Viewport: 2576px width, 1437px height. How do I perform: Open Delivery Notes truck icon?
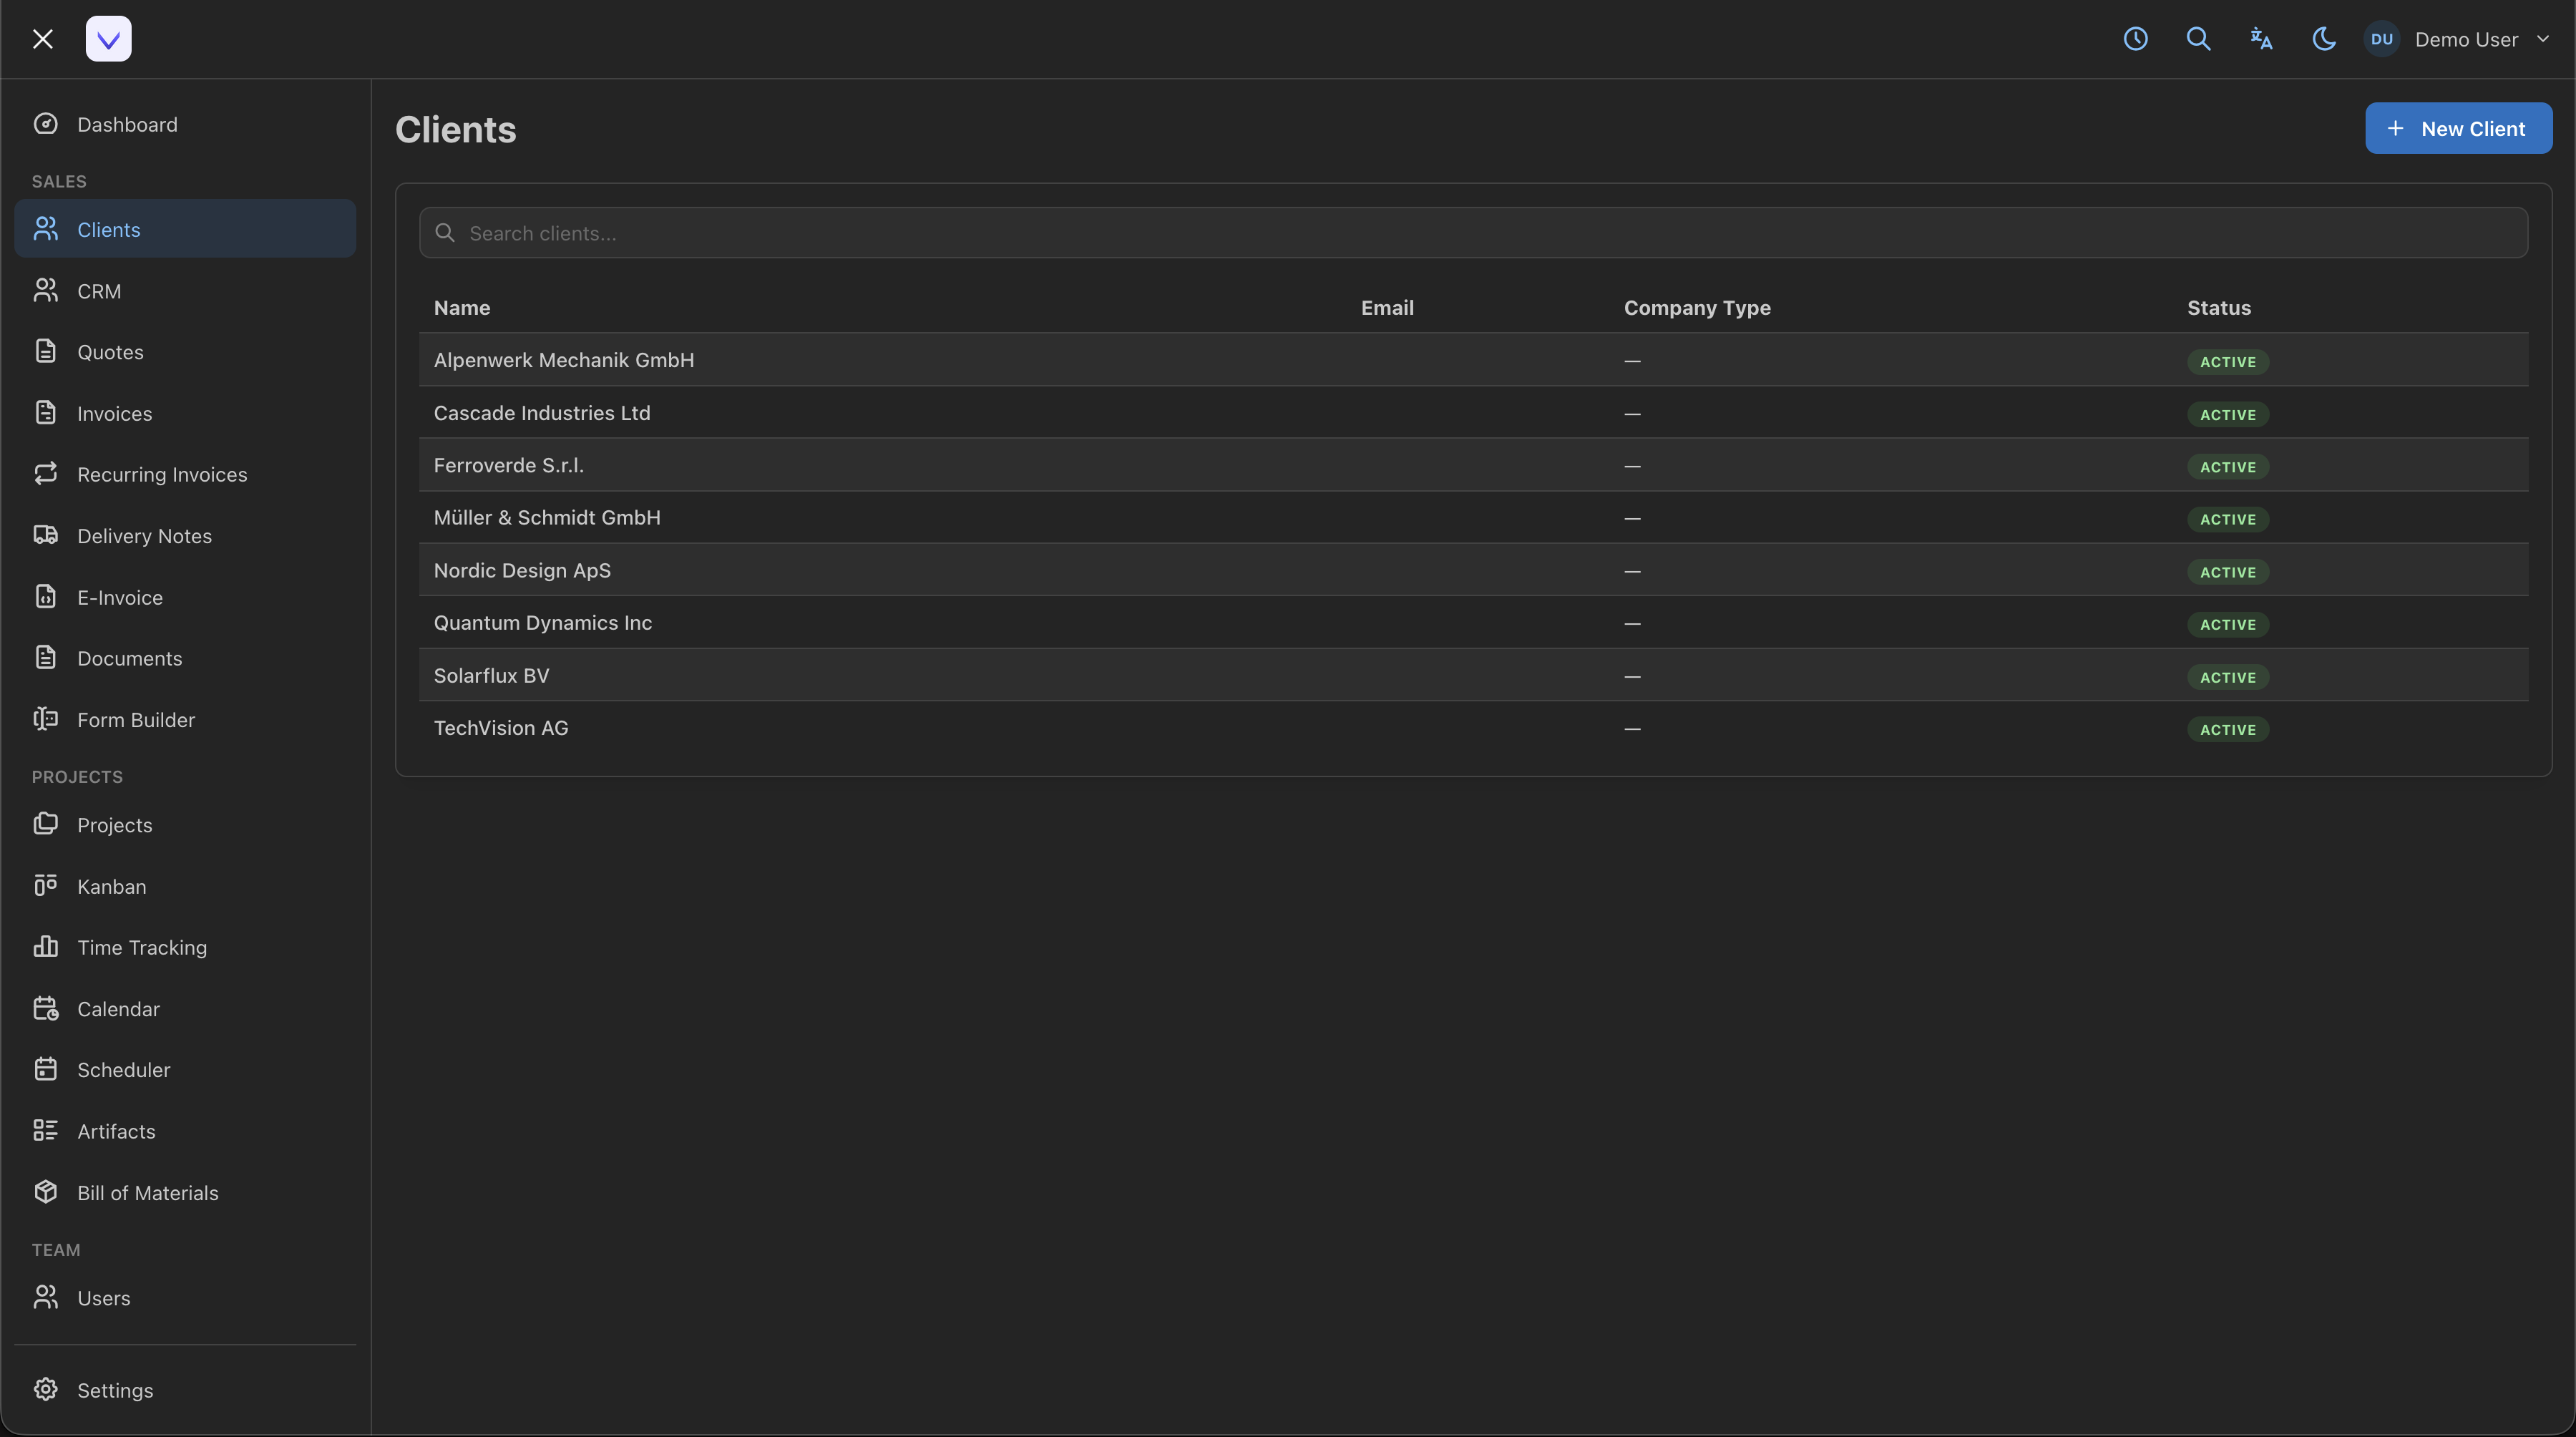click(46, 535)
